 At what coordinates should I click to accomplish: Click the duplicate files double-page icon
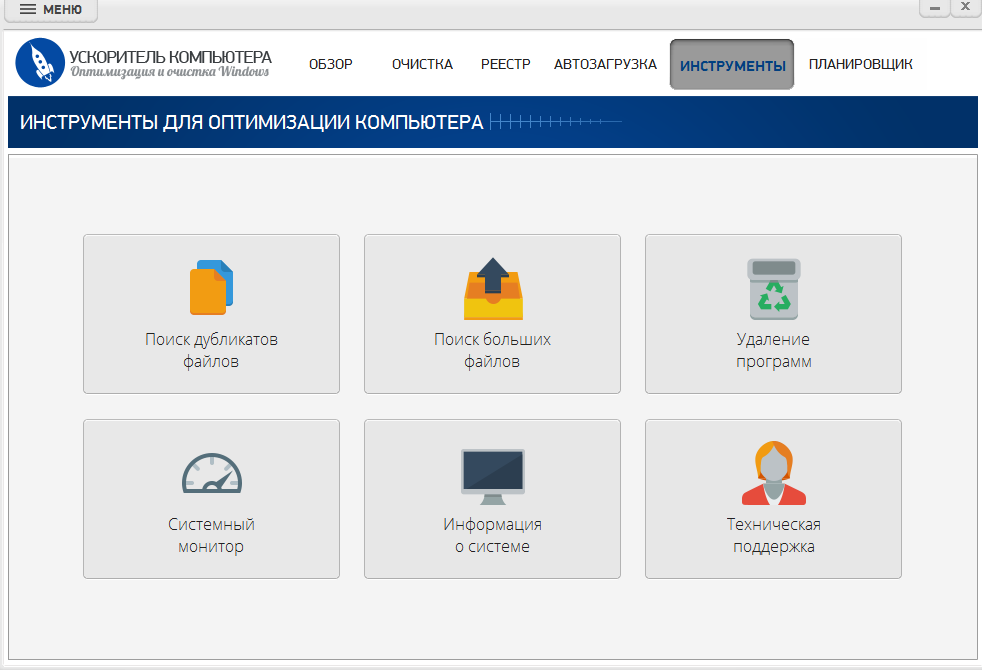212,287
